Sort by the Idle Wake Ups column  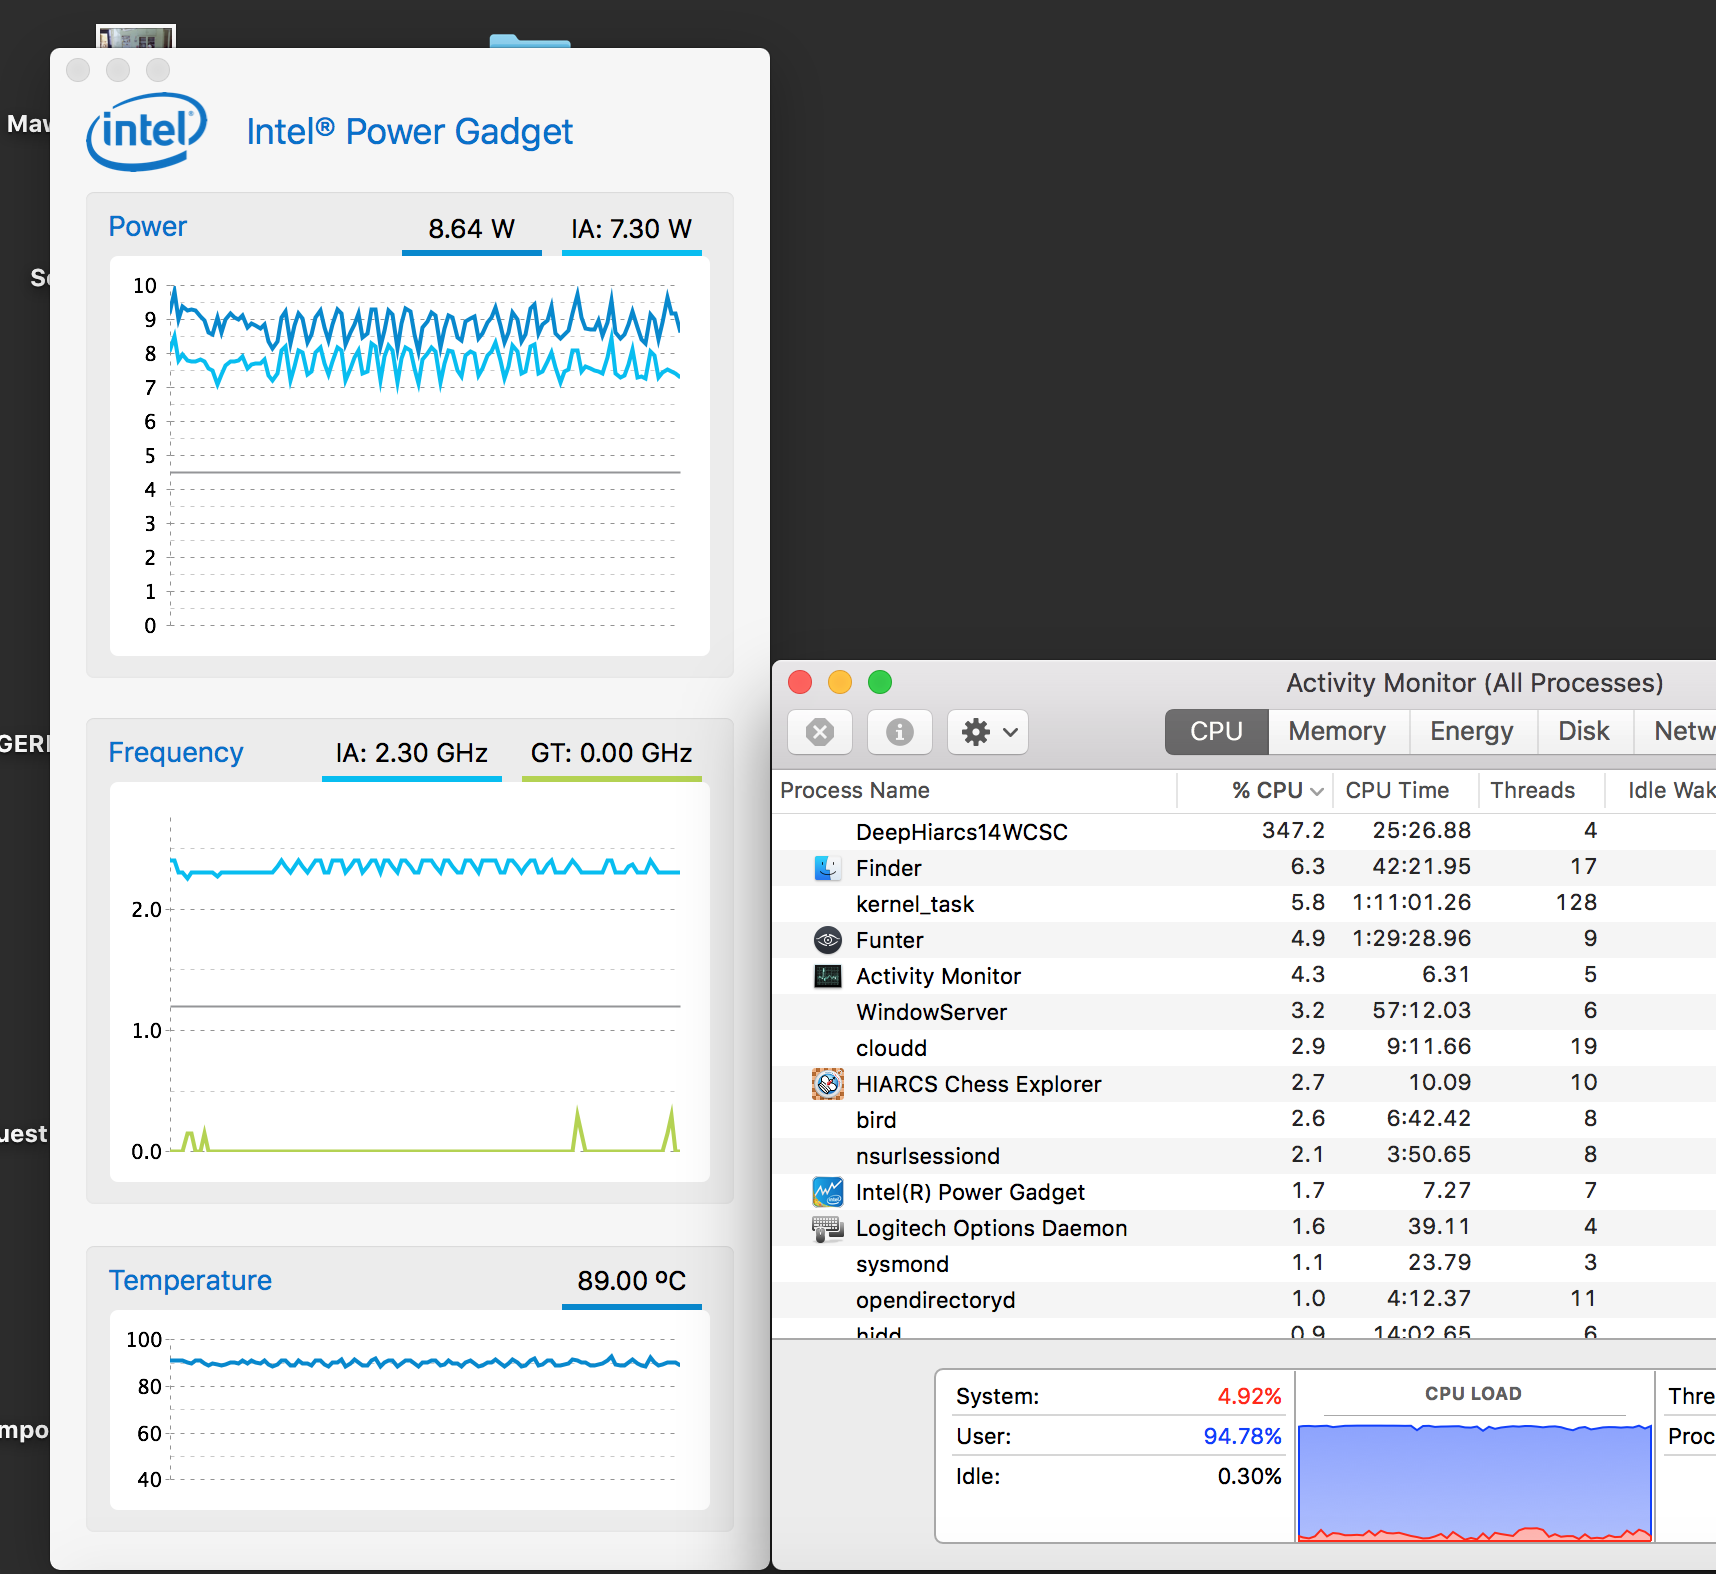1662,790
